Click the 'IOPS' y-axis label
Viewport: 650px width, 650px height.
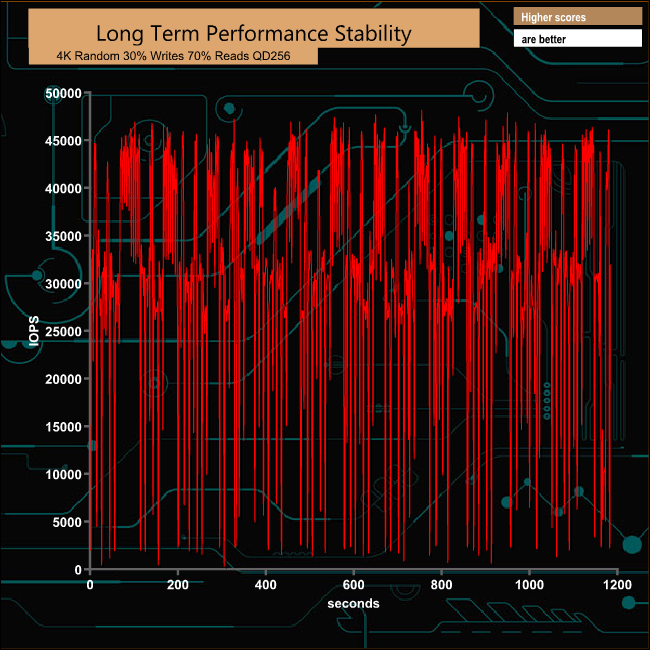[x=34, y=331]
